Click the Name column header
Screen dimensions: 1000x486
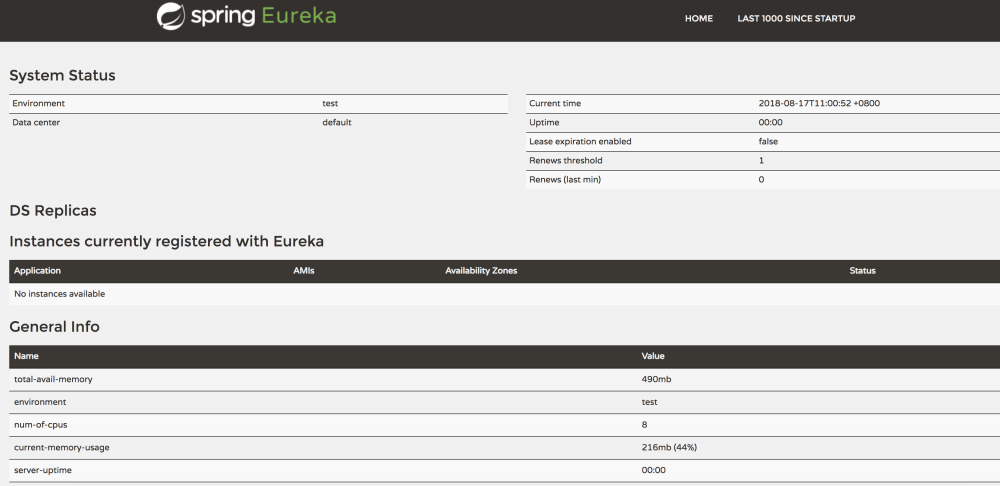26,357
